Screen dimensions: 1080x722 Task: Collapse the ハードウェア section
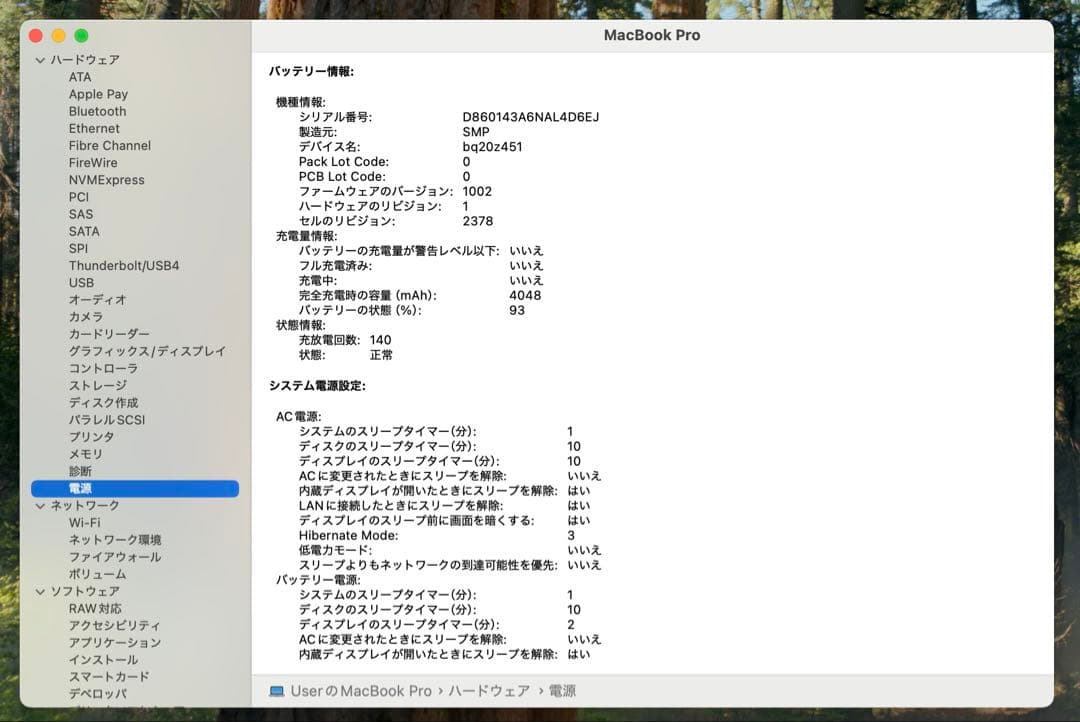(x=40, y=59)
